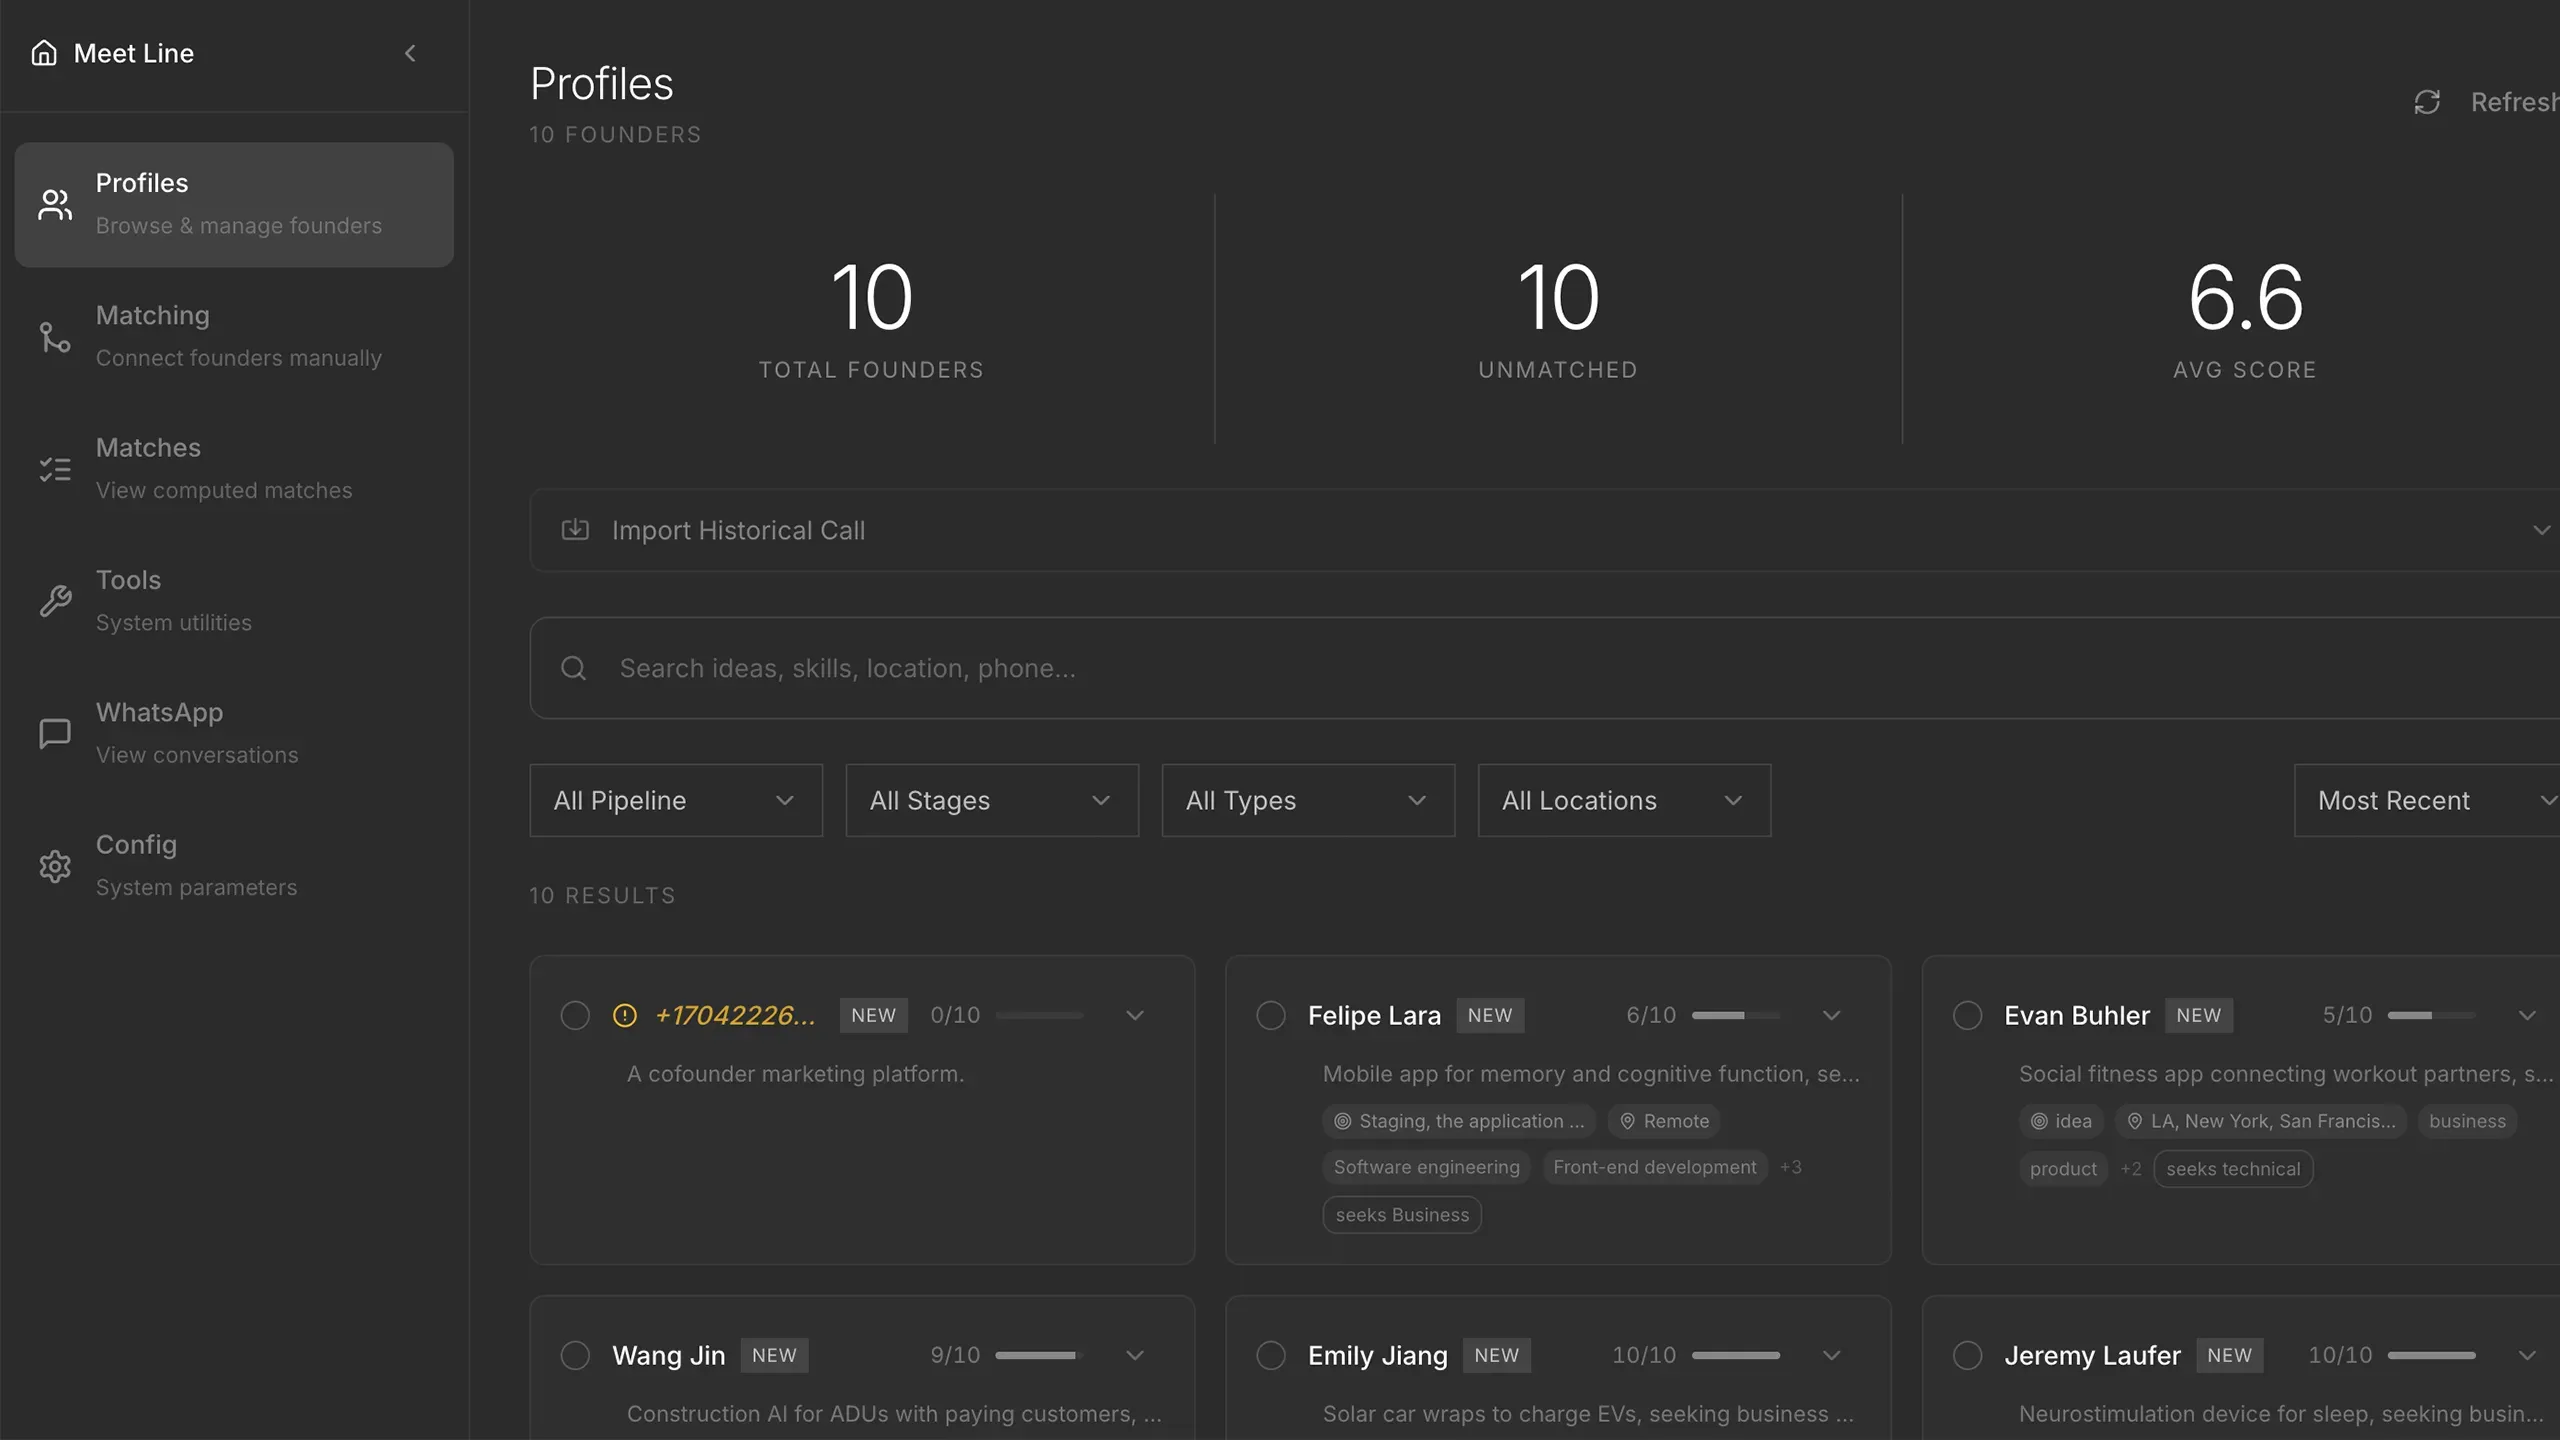Select Felipe Lara's profile checkbox circle
Image resolution: width=2560 pixels, height=1440 pixels.
(1271, 1015)
